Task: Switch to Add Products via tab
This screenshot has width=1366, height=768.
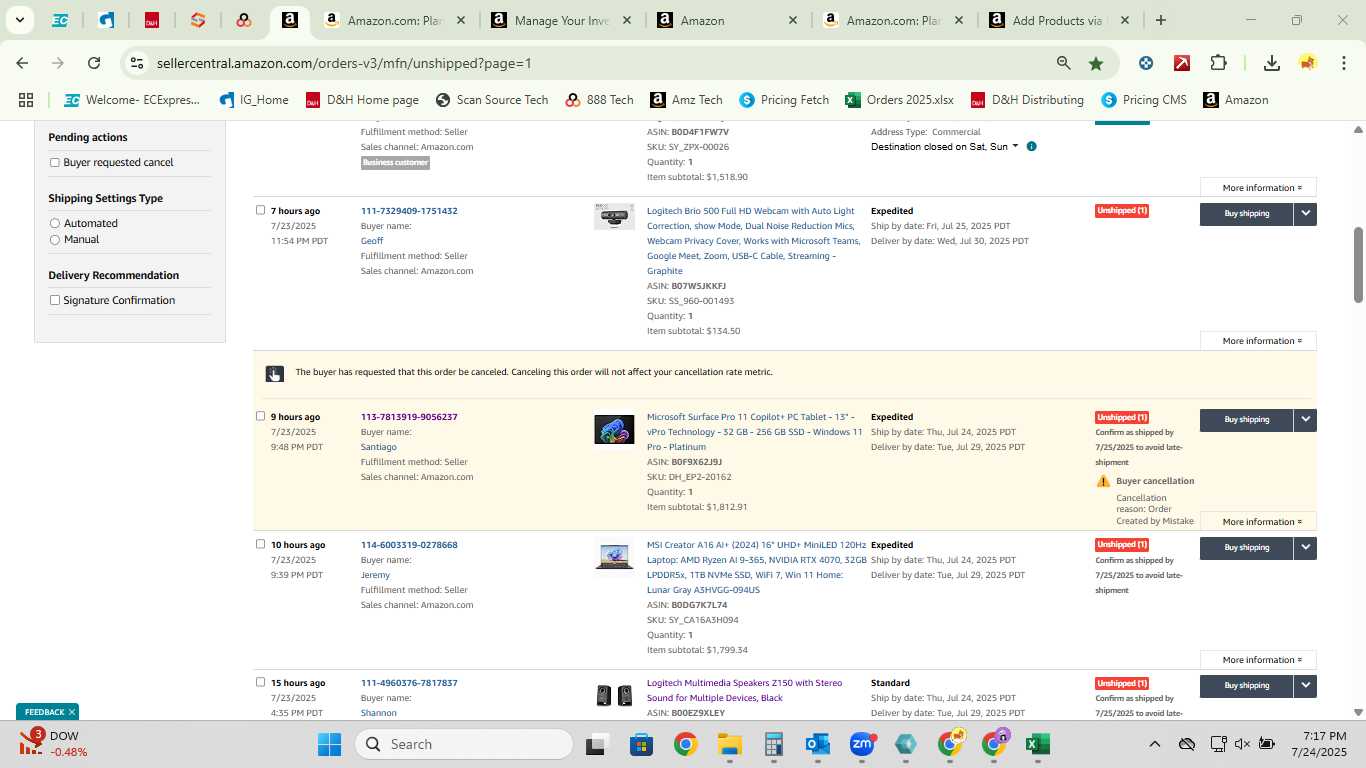Action: click(1058, 20)
